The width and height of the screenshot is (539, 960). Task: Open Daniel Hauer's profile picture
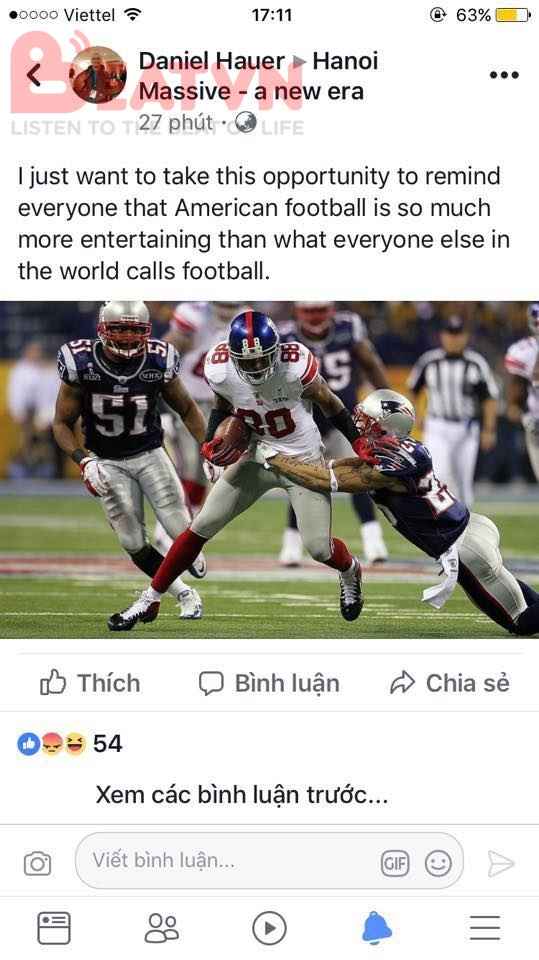click(x=98, y=75)
